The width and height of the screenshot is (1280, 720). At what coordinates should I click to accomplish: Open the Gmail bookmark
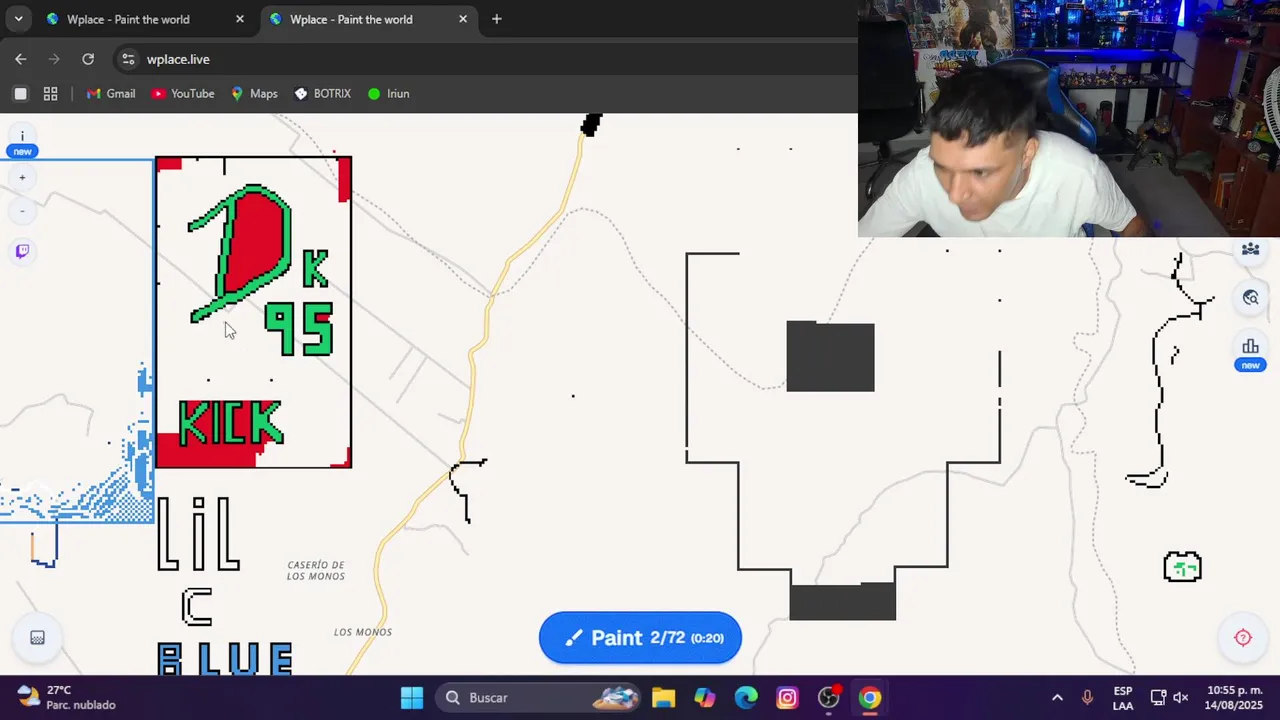tap(110, 93)
